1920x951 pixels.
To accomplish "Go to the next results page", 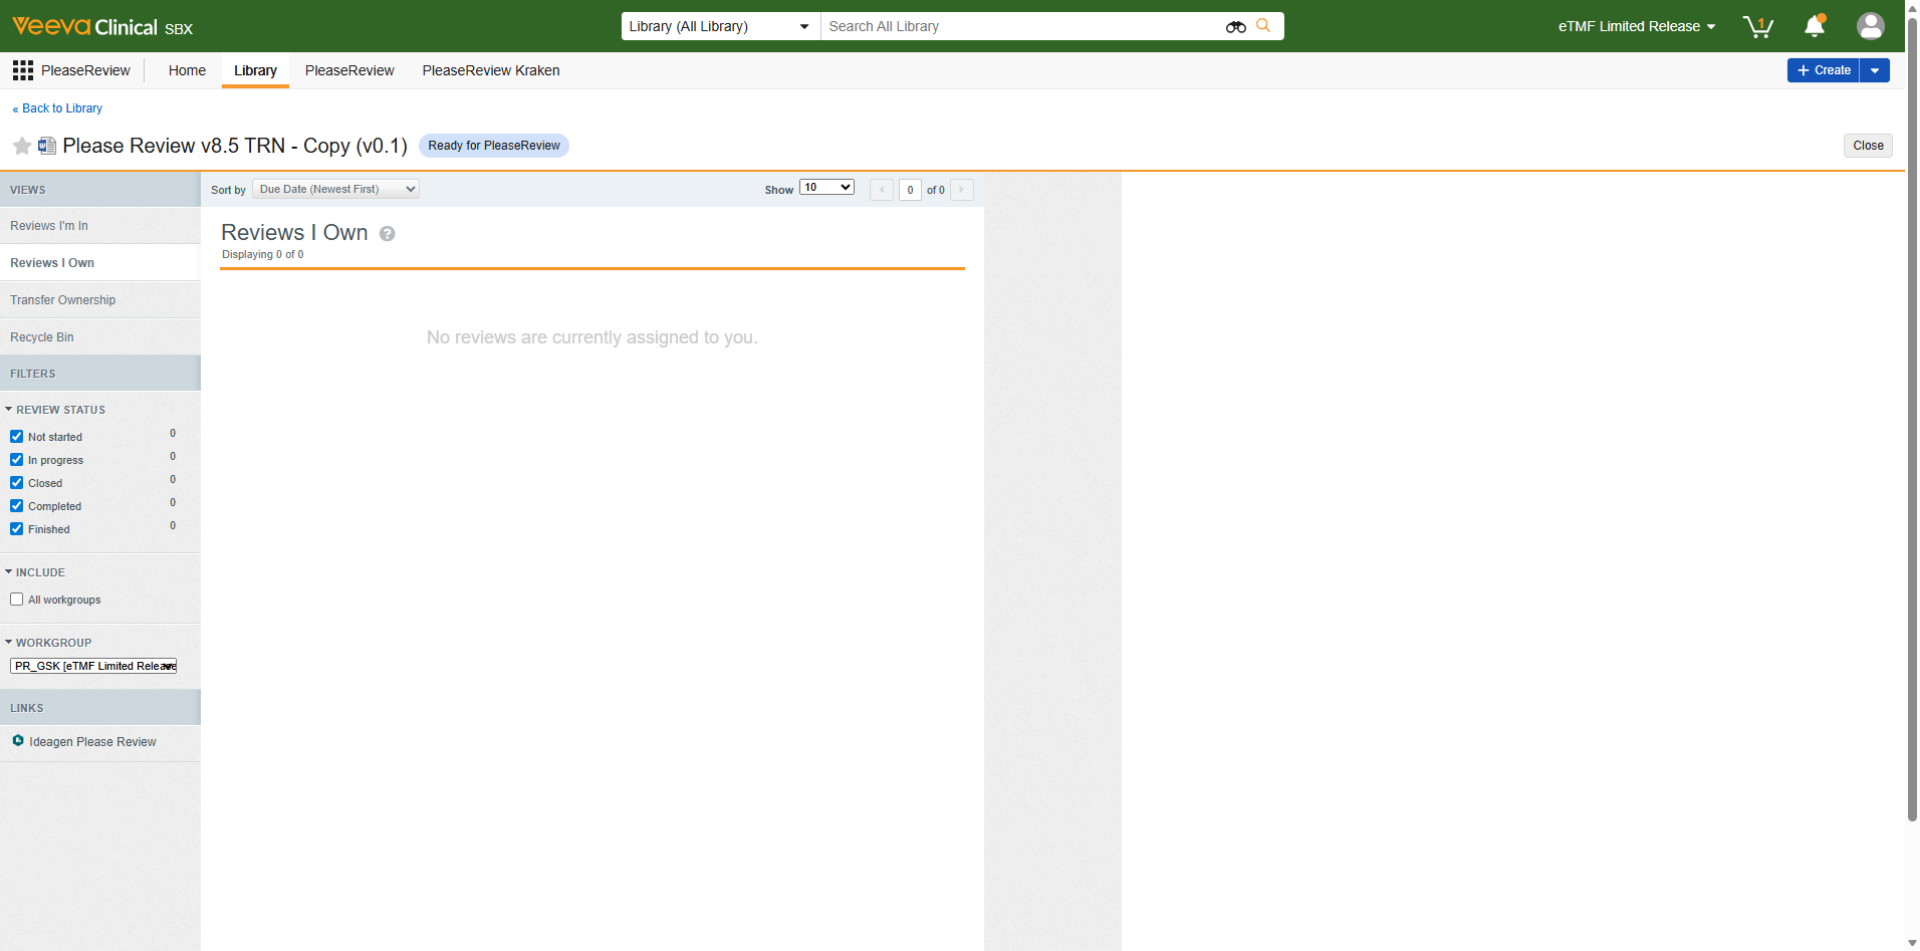I will pyautogui.click(x=962, y=190).
